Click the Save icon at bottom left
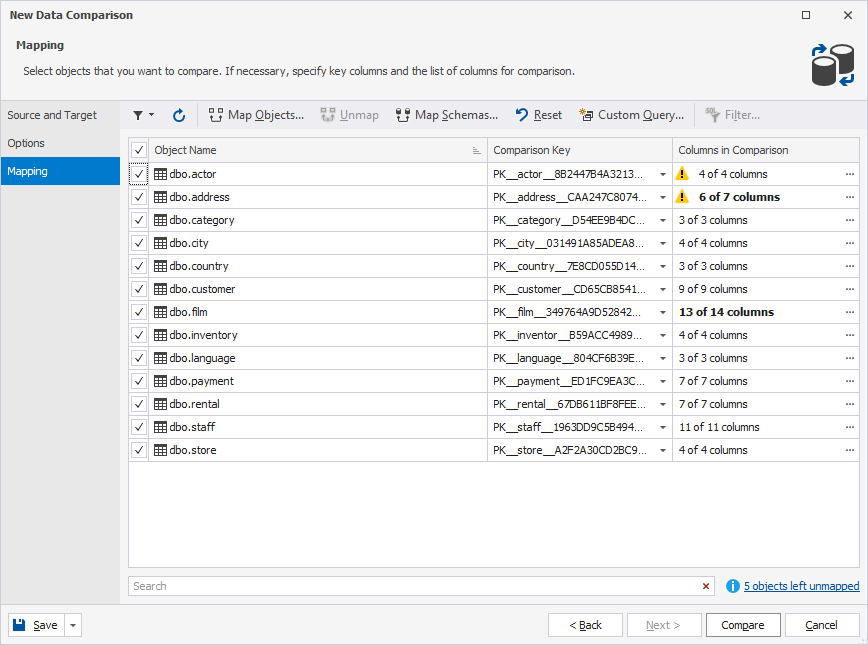 pos(20,624)
